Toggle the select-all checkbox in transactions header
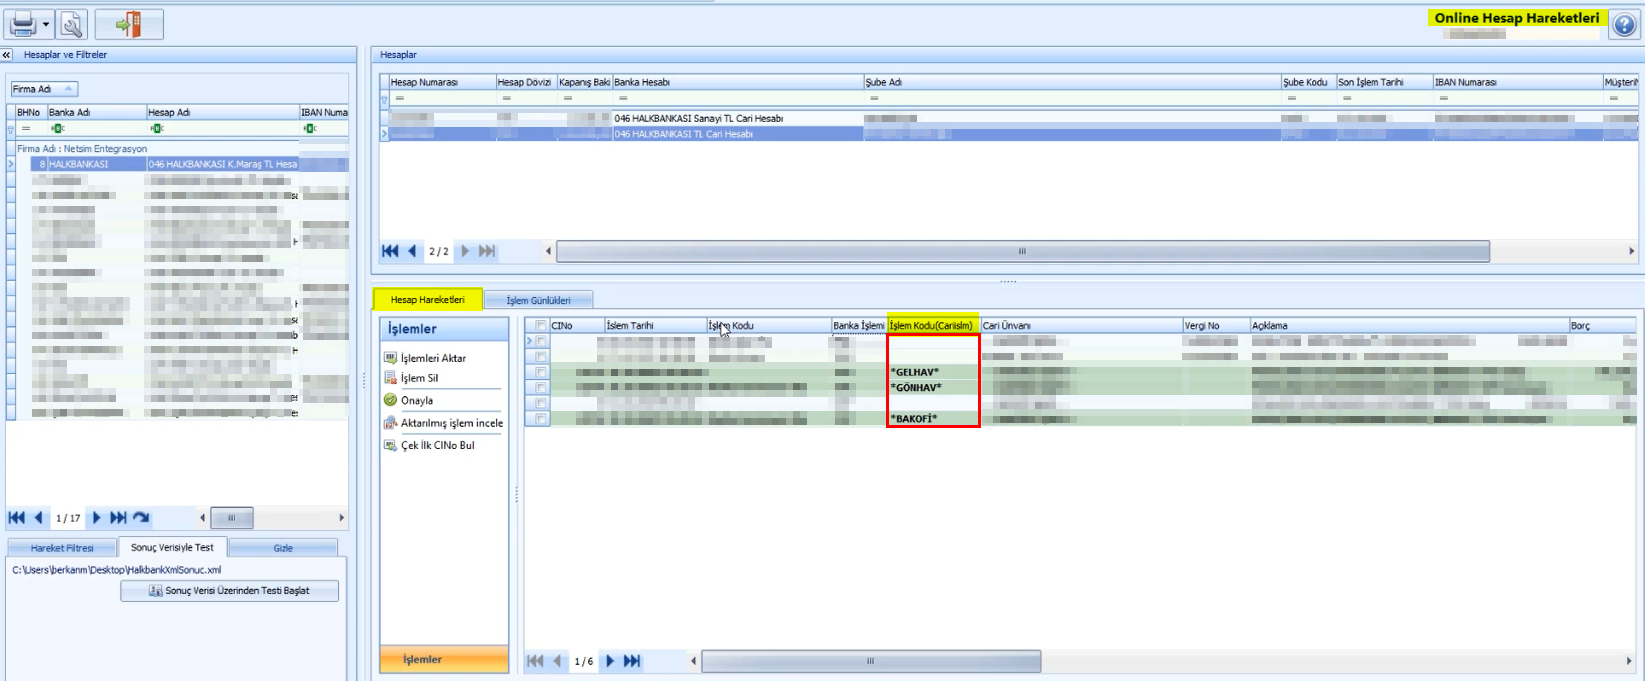1645x681 pixels. pyautogui.click(x=541, y=325)
